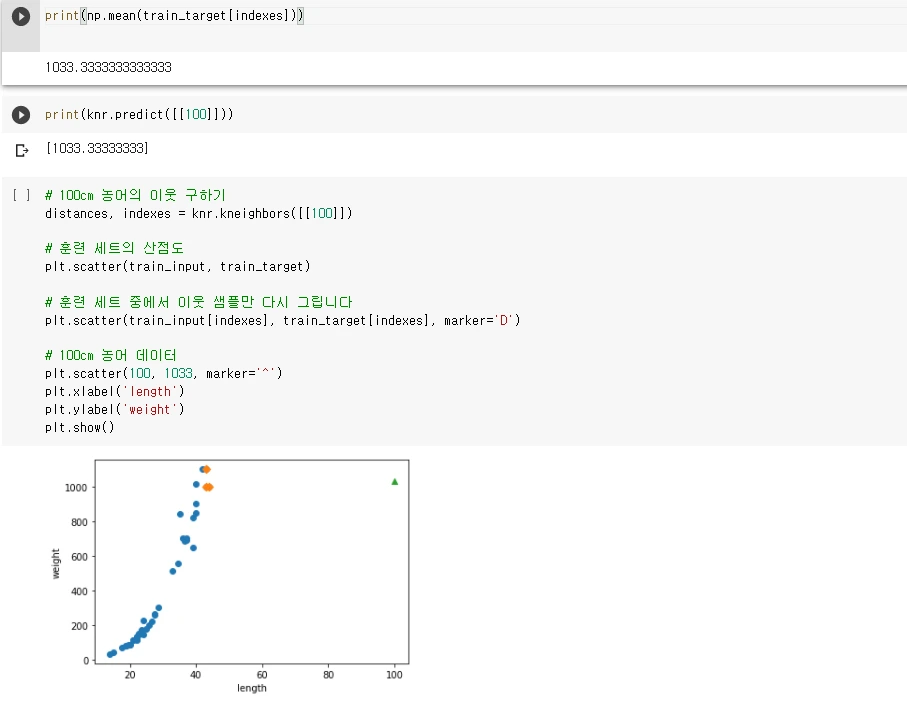
Task: Click the y-axis tick label 400
Action: pyautogui.click(x=79, y=591)
